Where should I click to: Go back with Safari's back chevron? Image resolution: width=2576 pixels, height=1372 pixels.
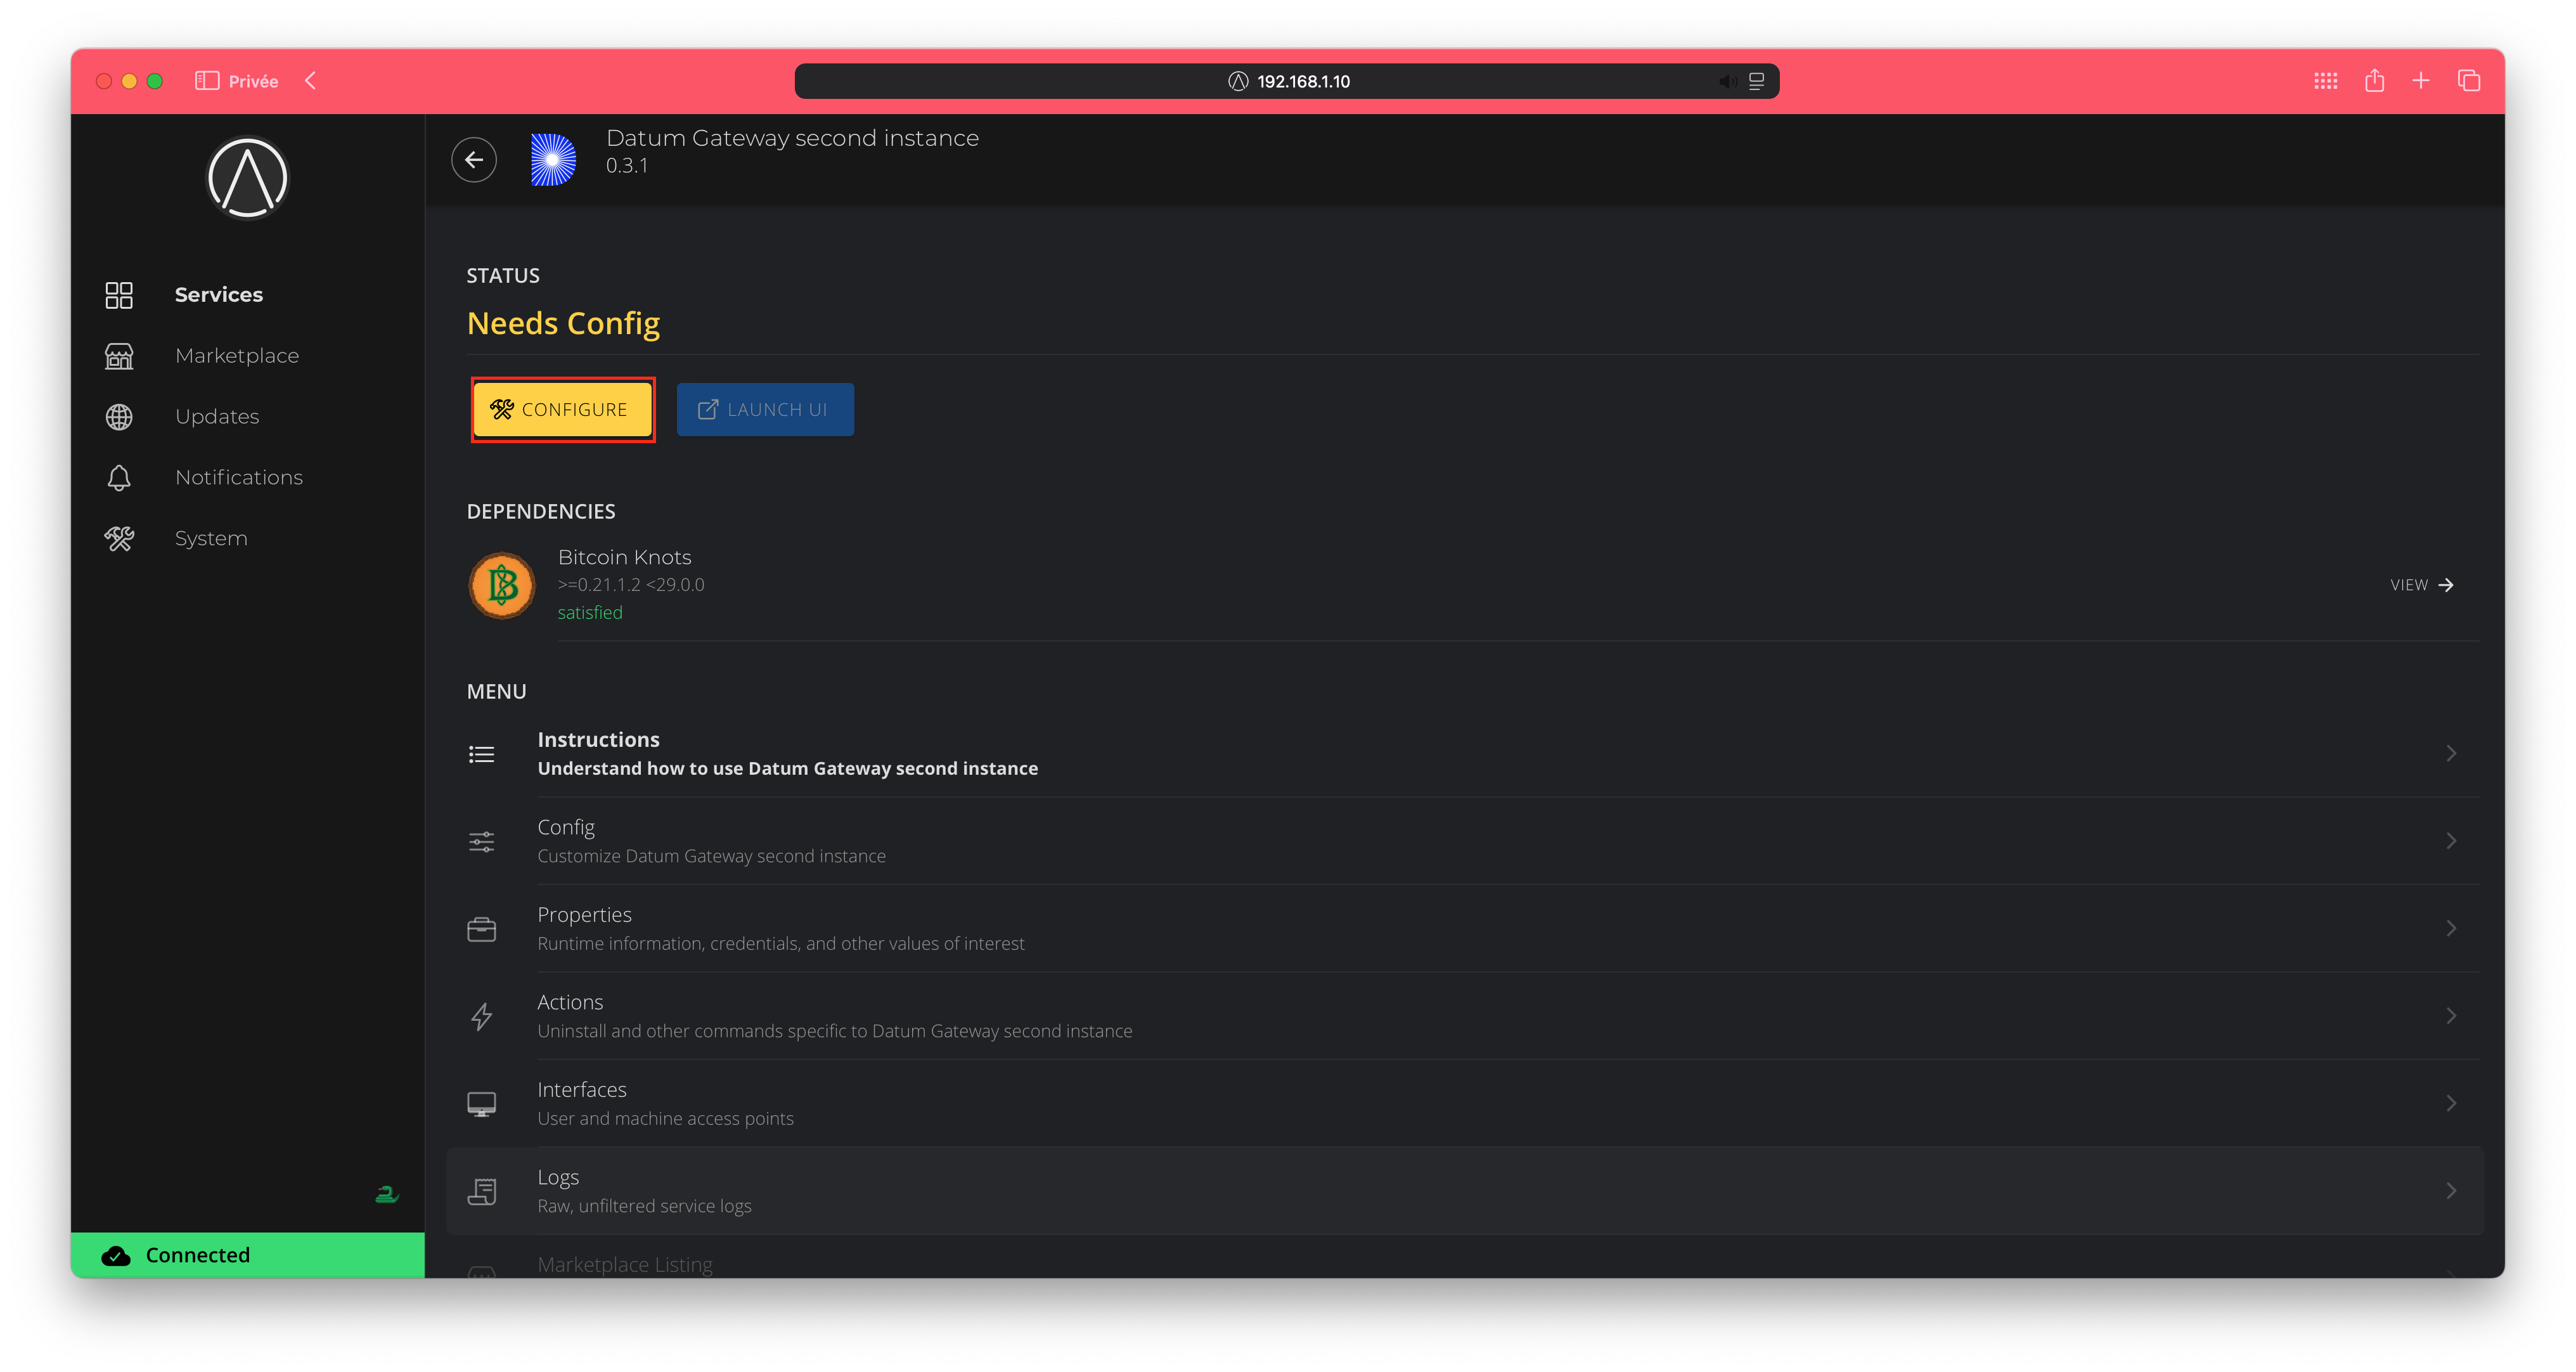(310, 81)
